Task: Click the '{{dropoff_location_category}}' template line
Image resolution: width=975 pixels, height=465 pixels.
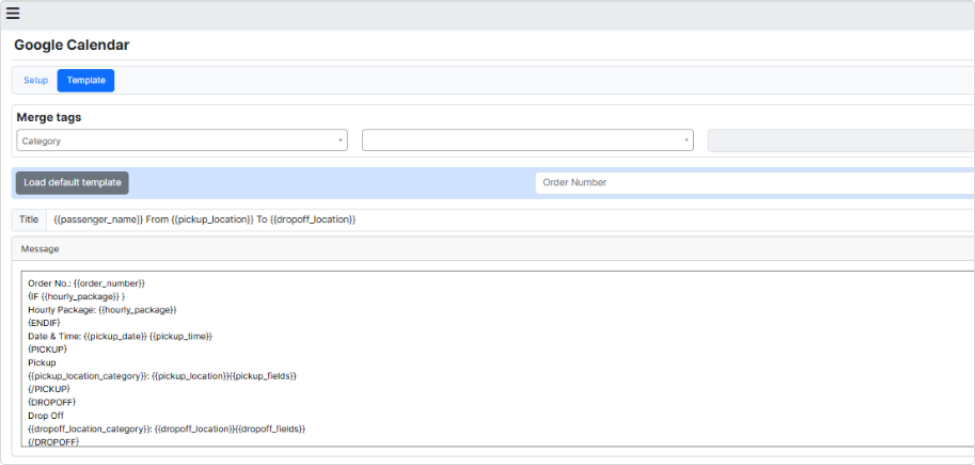Action: (167, 429)
